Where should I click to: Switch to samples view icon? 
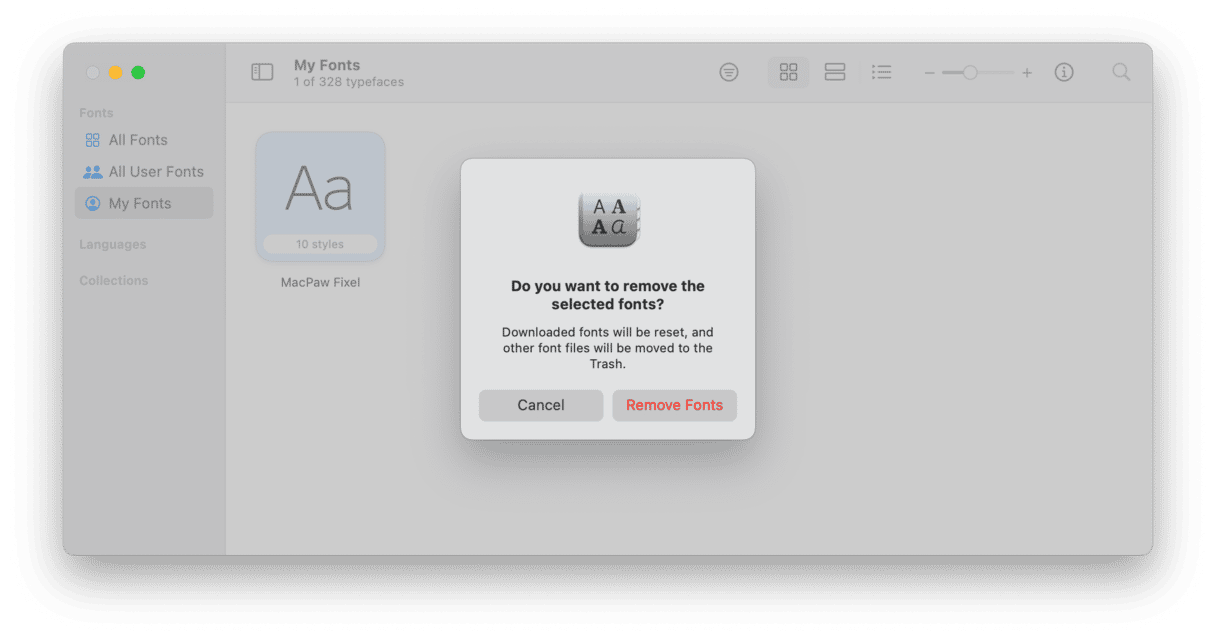click(835, 72)
